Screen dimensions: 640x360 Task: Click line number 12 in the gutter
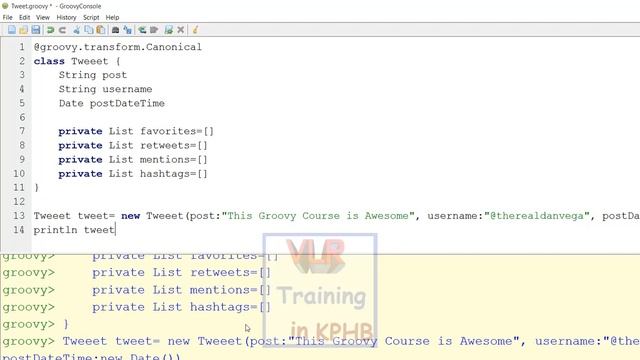click(19, 202)
